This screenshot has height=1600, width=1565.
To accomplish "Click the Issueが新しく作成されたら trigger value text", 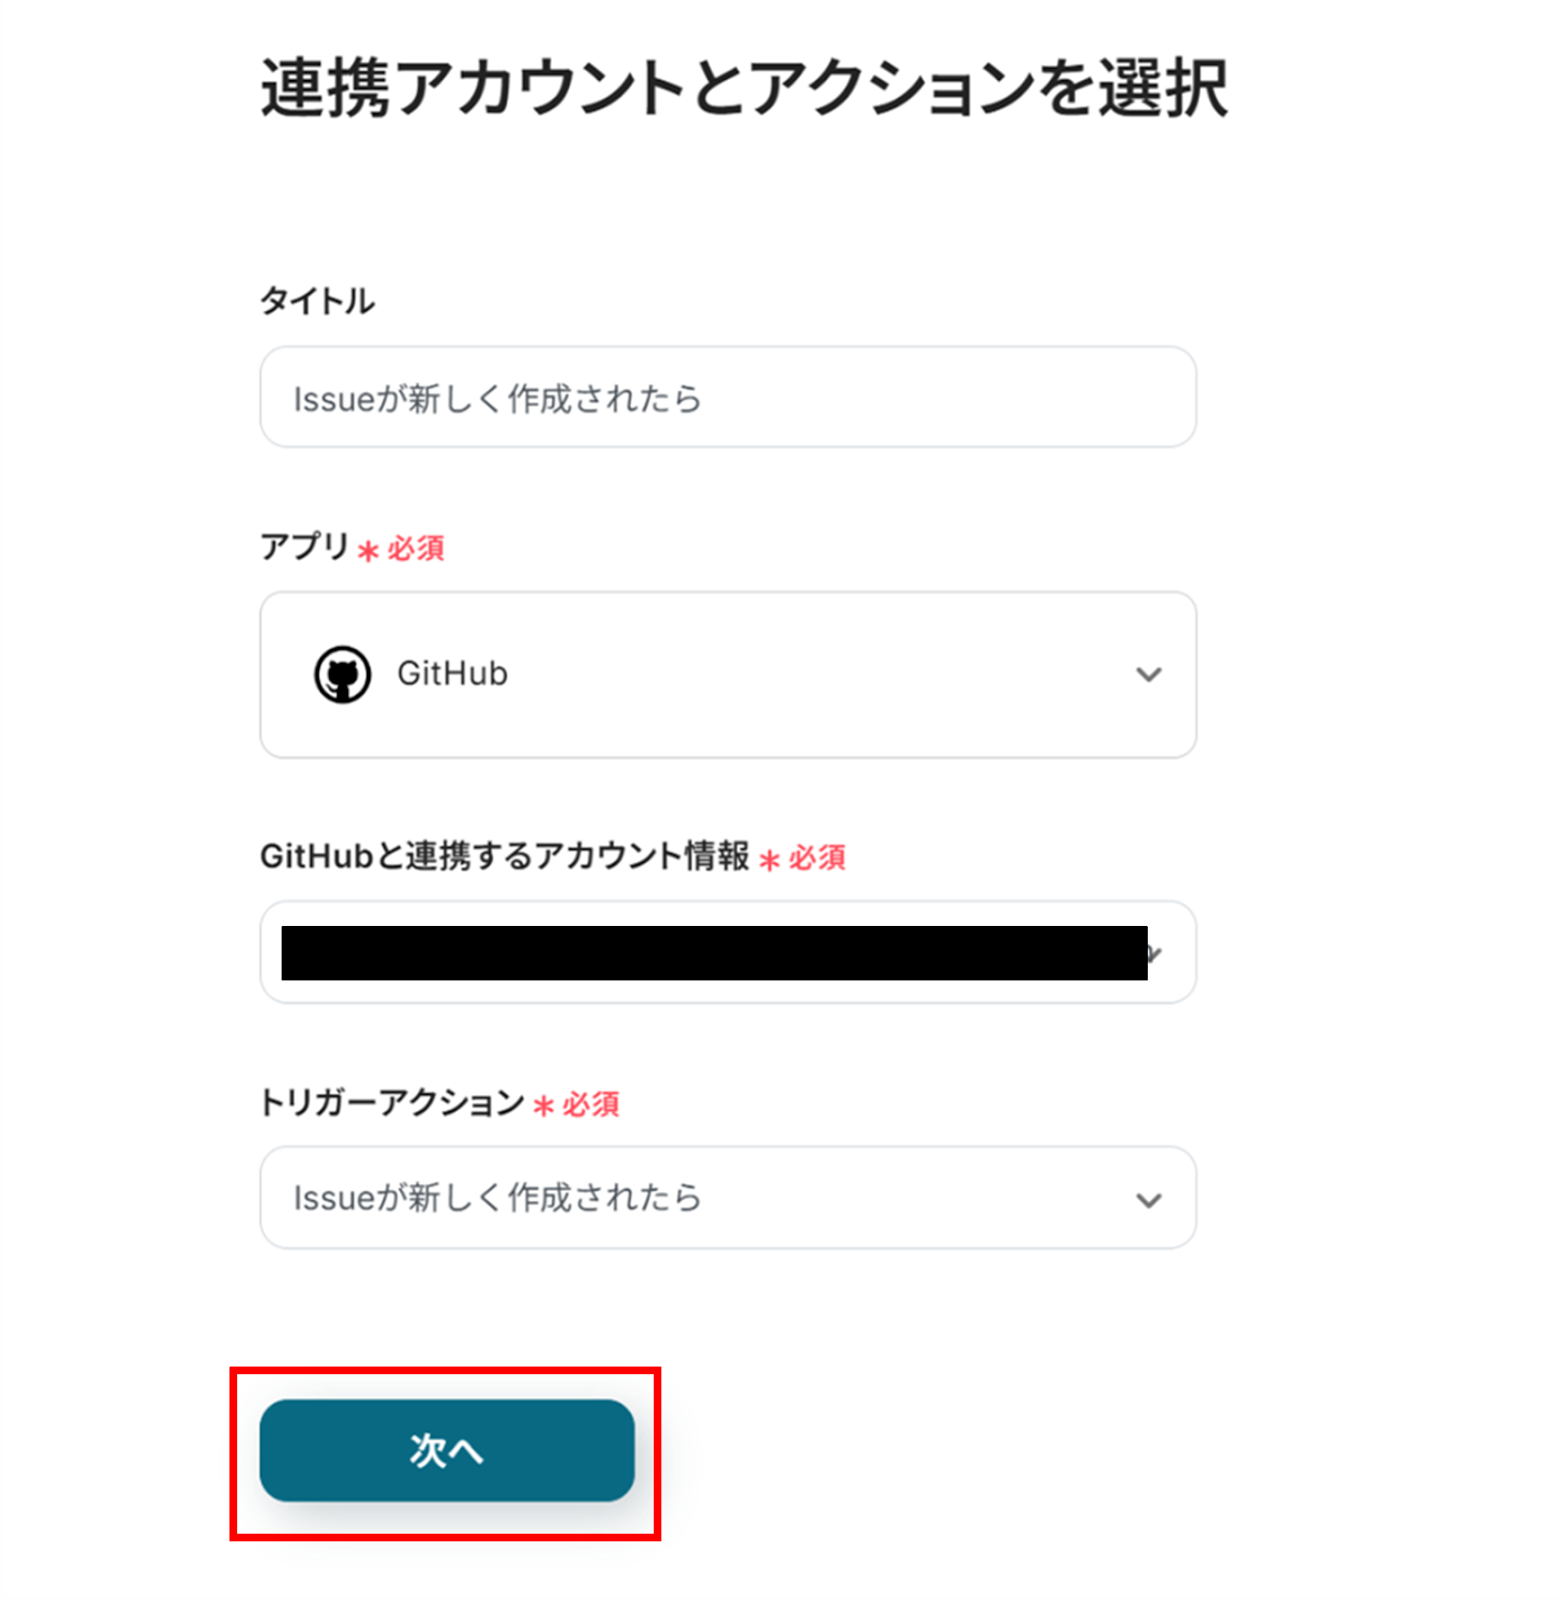I will 497,1197.
